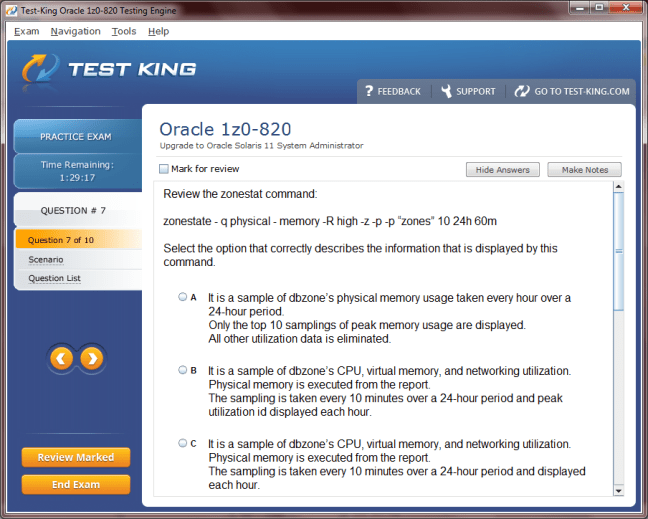This screenshot has height=519, width=648.
Task: Open the Exam menu
Action: [27, 31]
